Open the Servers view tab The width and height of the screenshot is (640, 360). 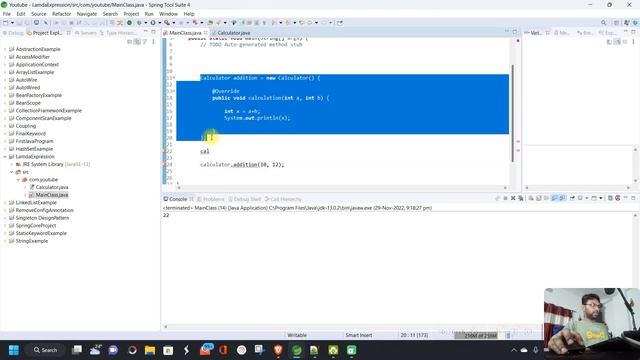click(x=85, y=33)
